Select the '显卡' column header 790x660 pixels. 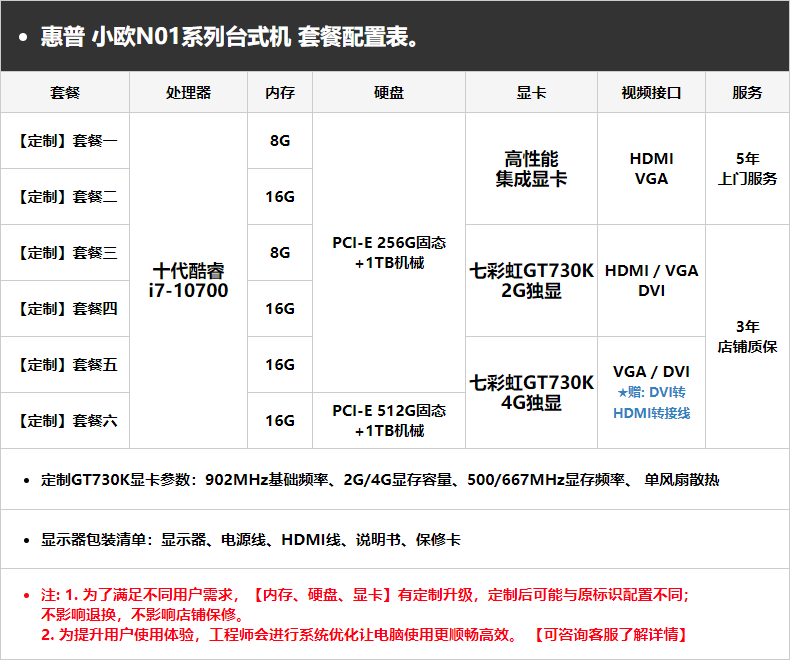532,93
